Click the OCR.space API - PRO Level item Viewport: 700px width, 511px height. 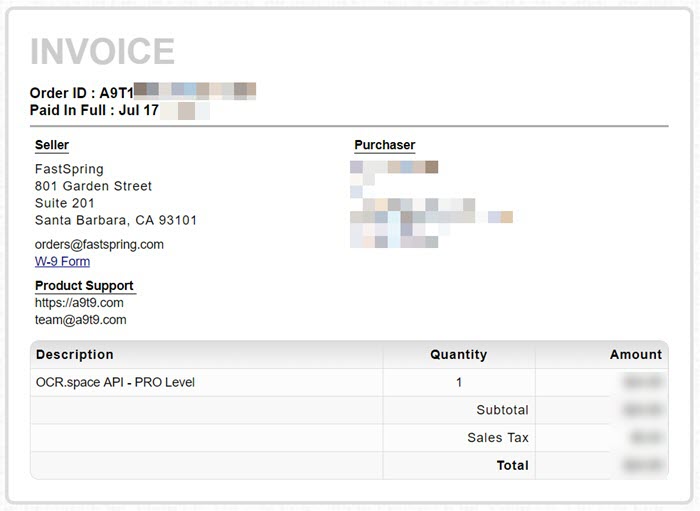point(115,382)
